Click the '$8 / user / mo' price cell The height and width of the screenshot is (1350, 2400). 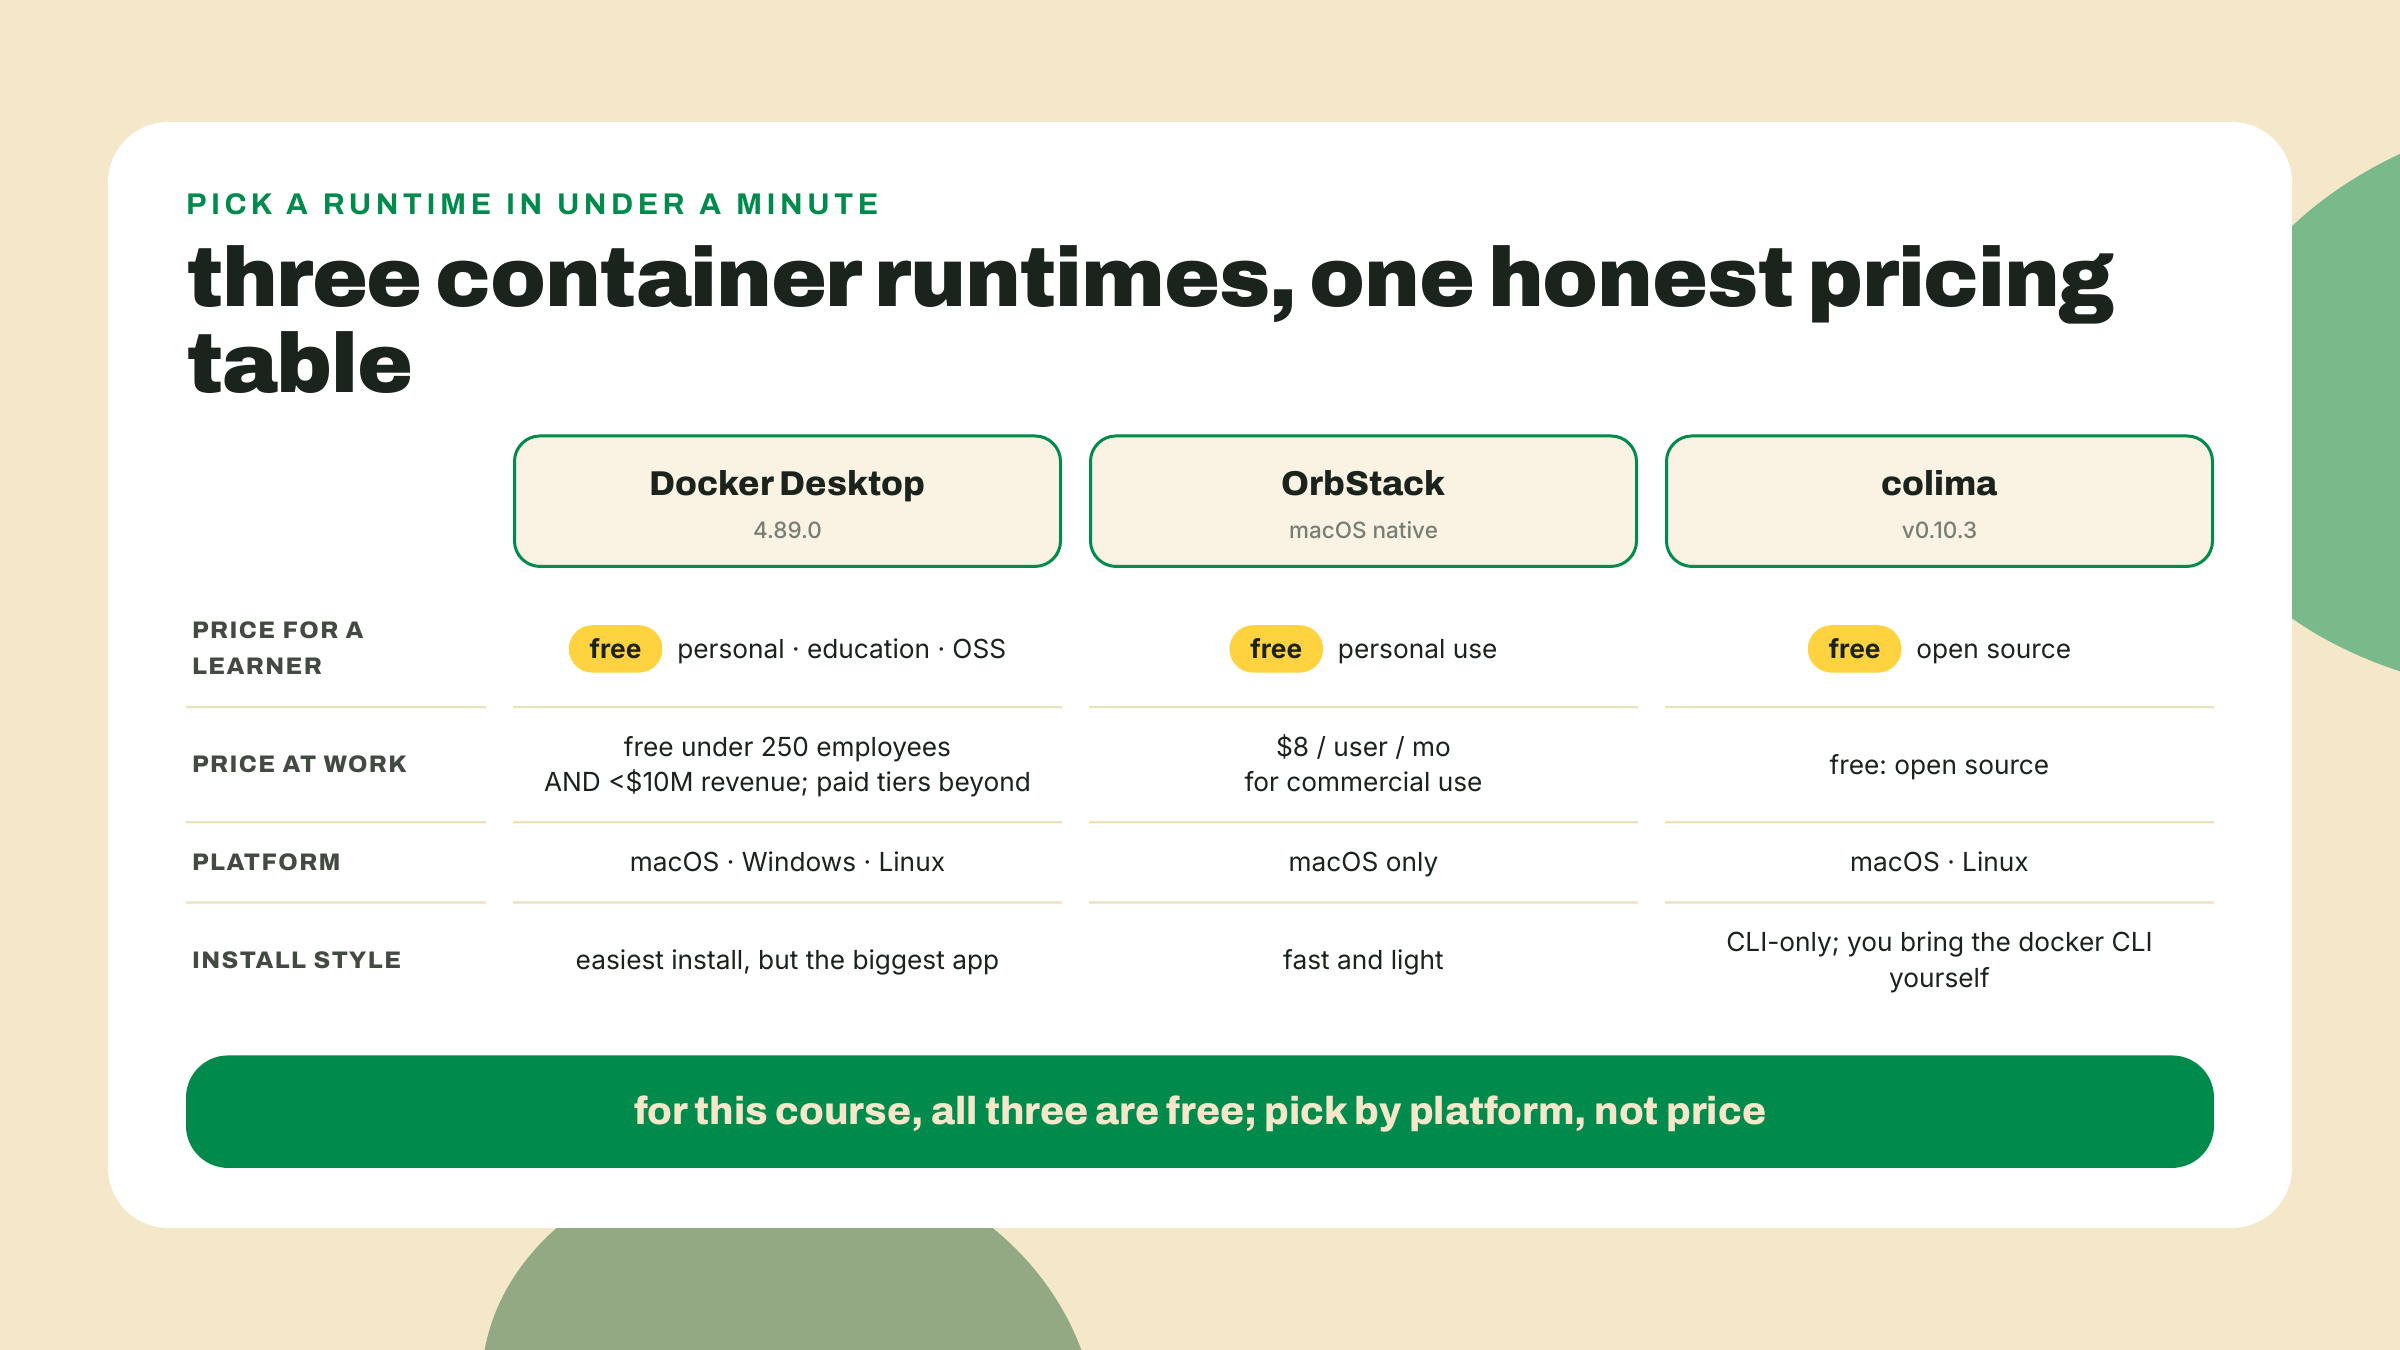click(x=1363, y=764)
